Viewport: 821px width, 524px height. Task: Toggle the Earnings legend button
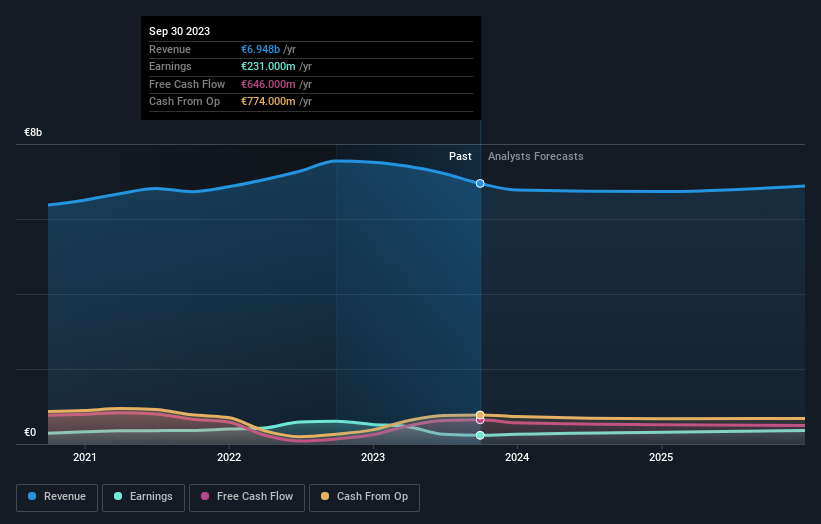tap(143, 497)
